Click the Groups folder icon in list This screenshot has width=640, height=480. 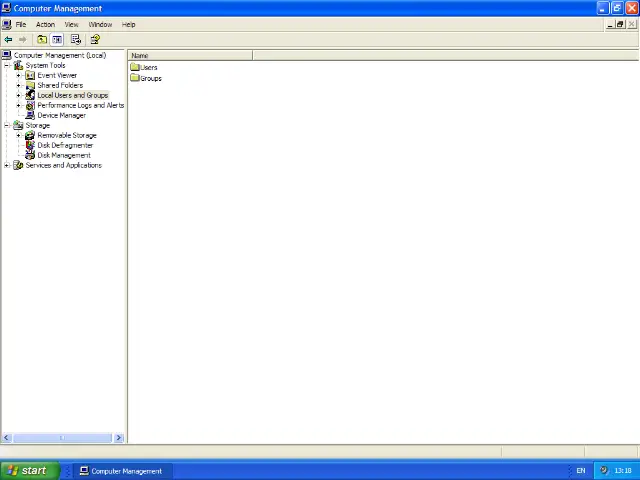pos(135,78)
